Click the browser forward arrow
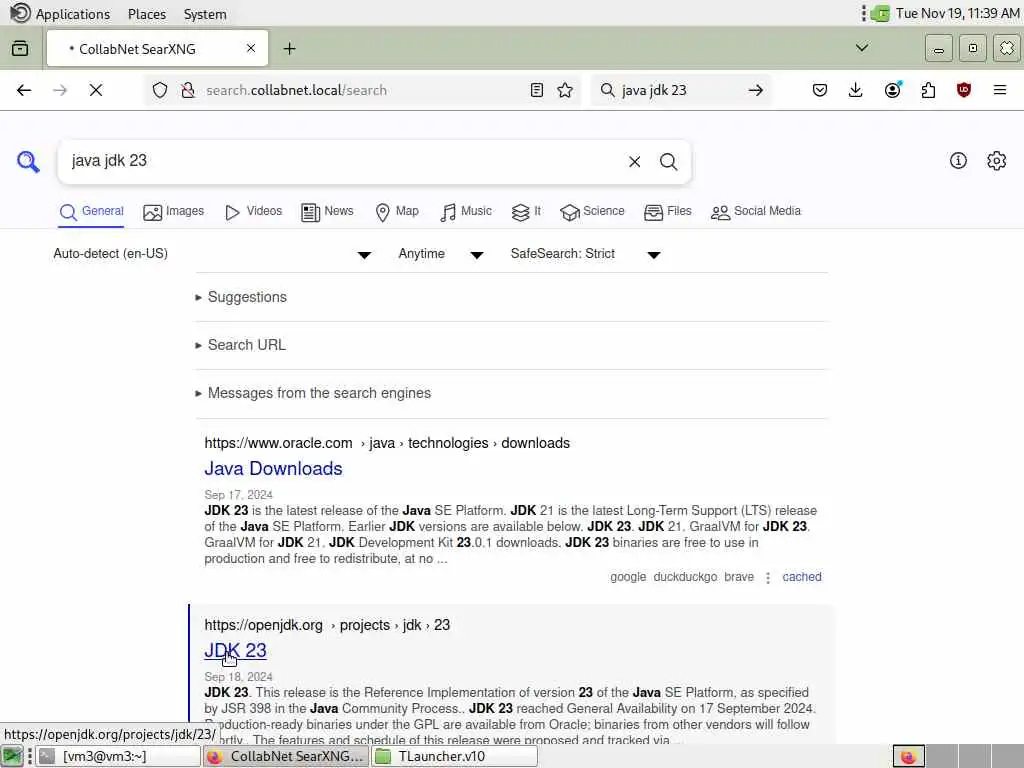 pos(60,90)
